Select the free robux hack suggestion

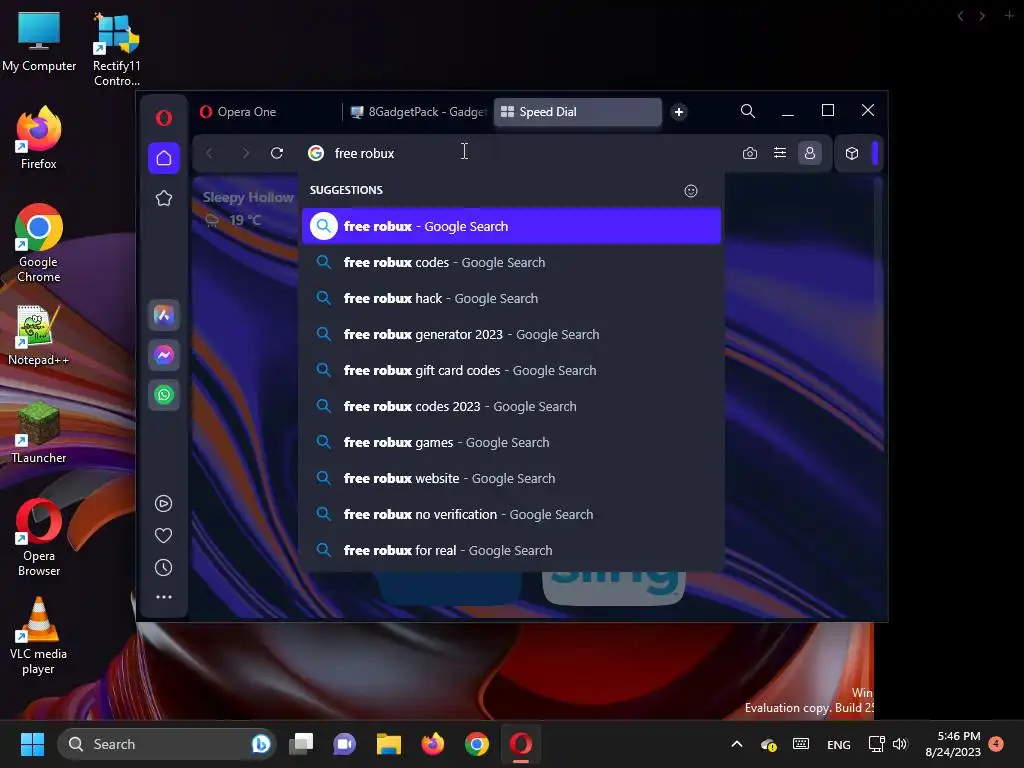point(511,298)
